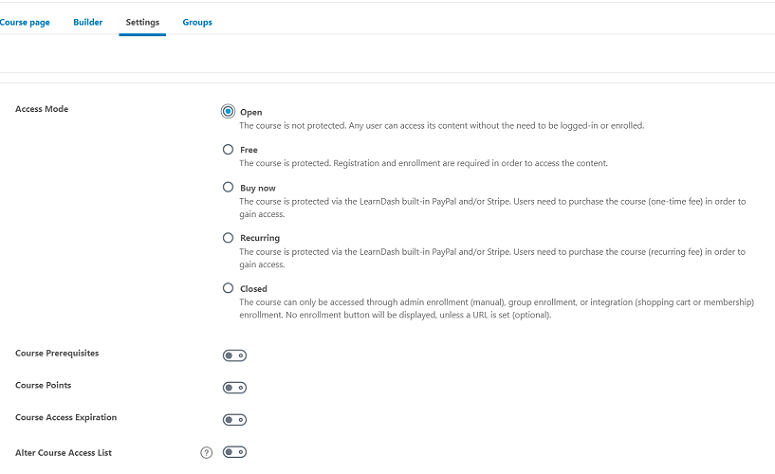Image resolution: width=775 pixels, height=474 pixels.
Task: Choose the Recurring access mode radio
Action: coord(228,238)
